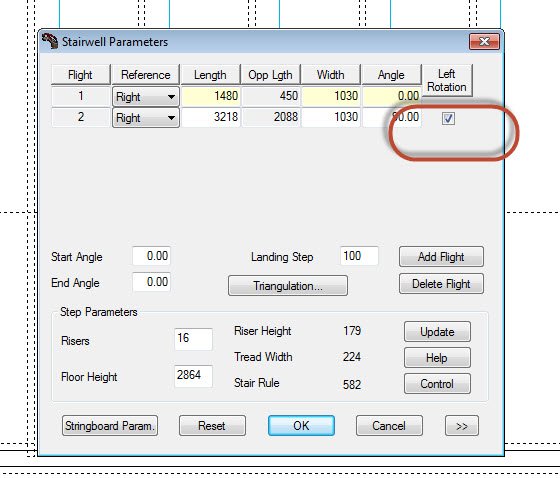The height and width of the screenshot is (478, 560).
Task: Click the Control button
Action: tap(437, 384)
